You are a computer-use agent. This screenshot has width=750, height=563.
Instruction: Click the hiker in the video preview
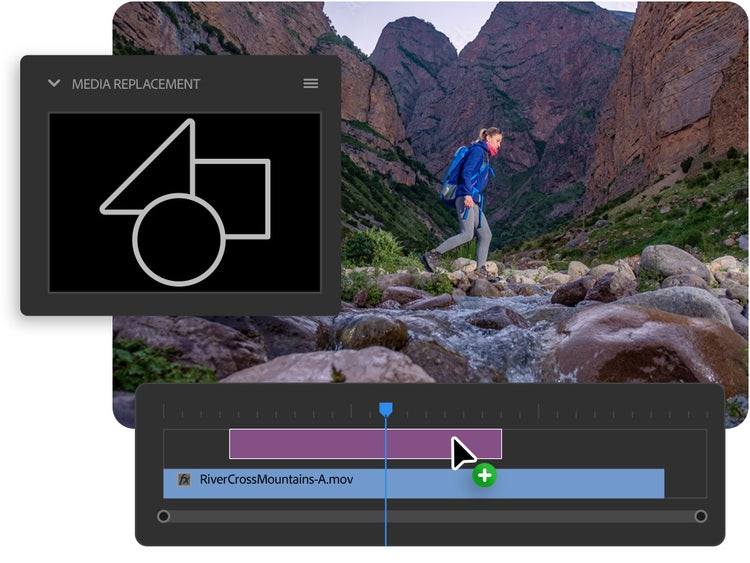coord(465,201)
